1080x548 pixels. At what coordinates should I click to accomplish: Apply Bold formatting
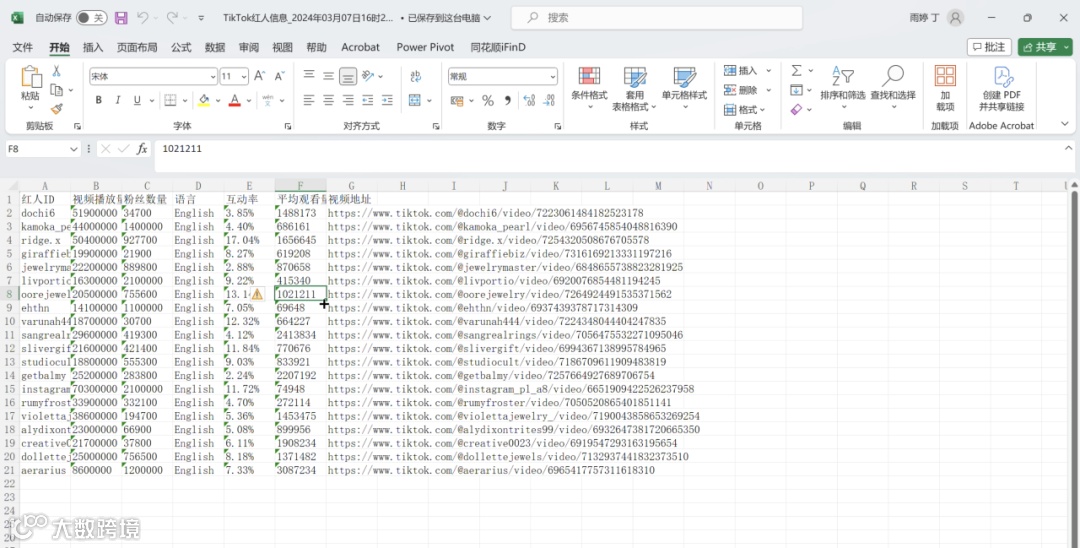pos(98,101)
